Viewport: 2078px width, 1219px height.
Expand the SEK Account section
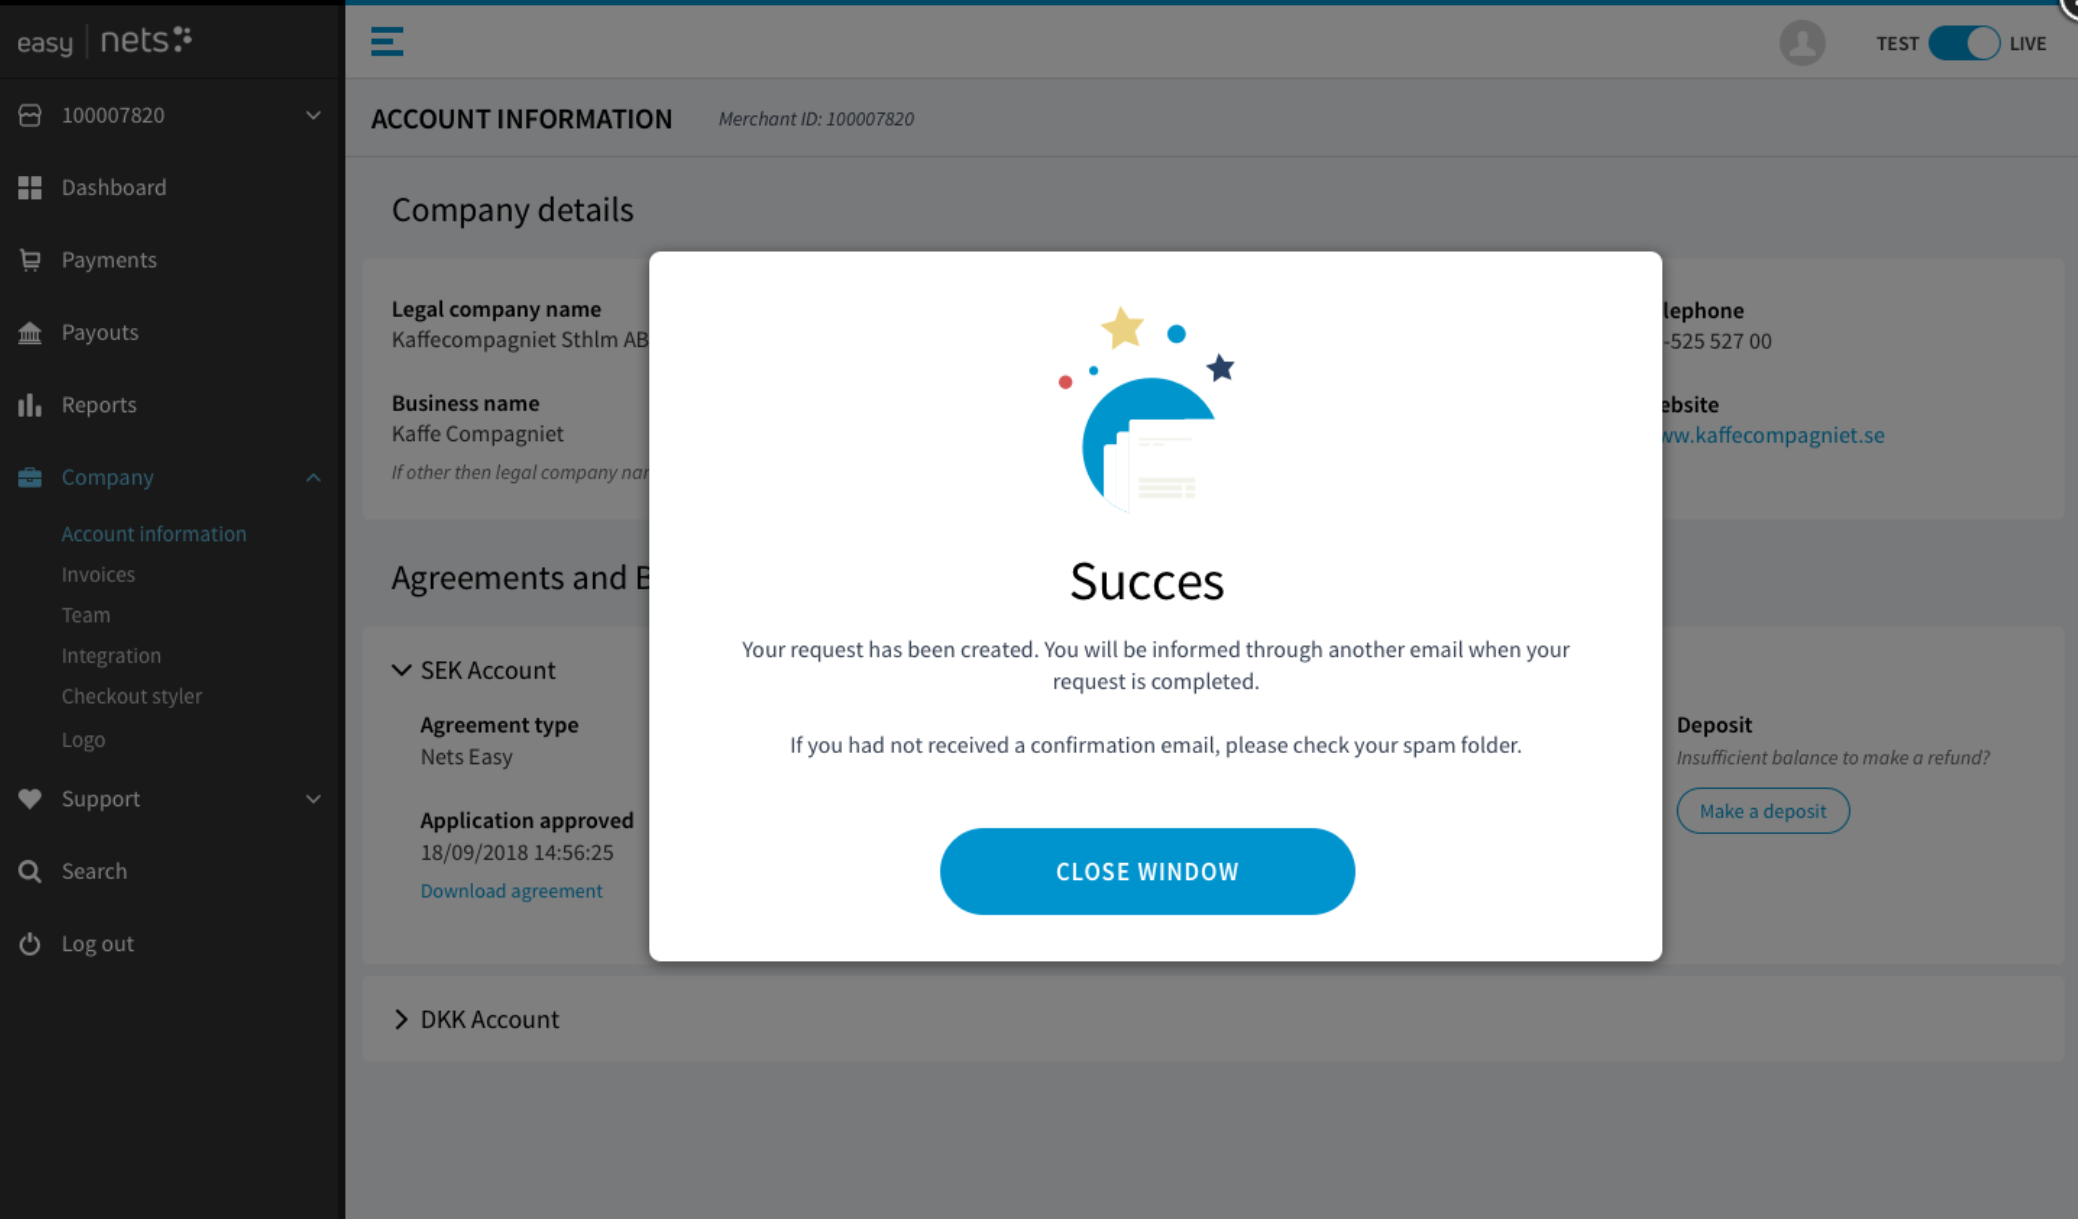(x=401, y=669)
